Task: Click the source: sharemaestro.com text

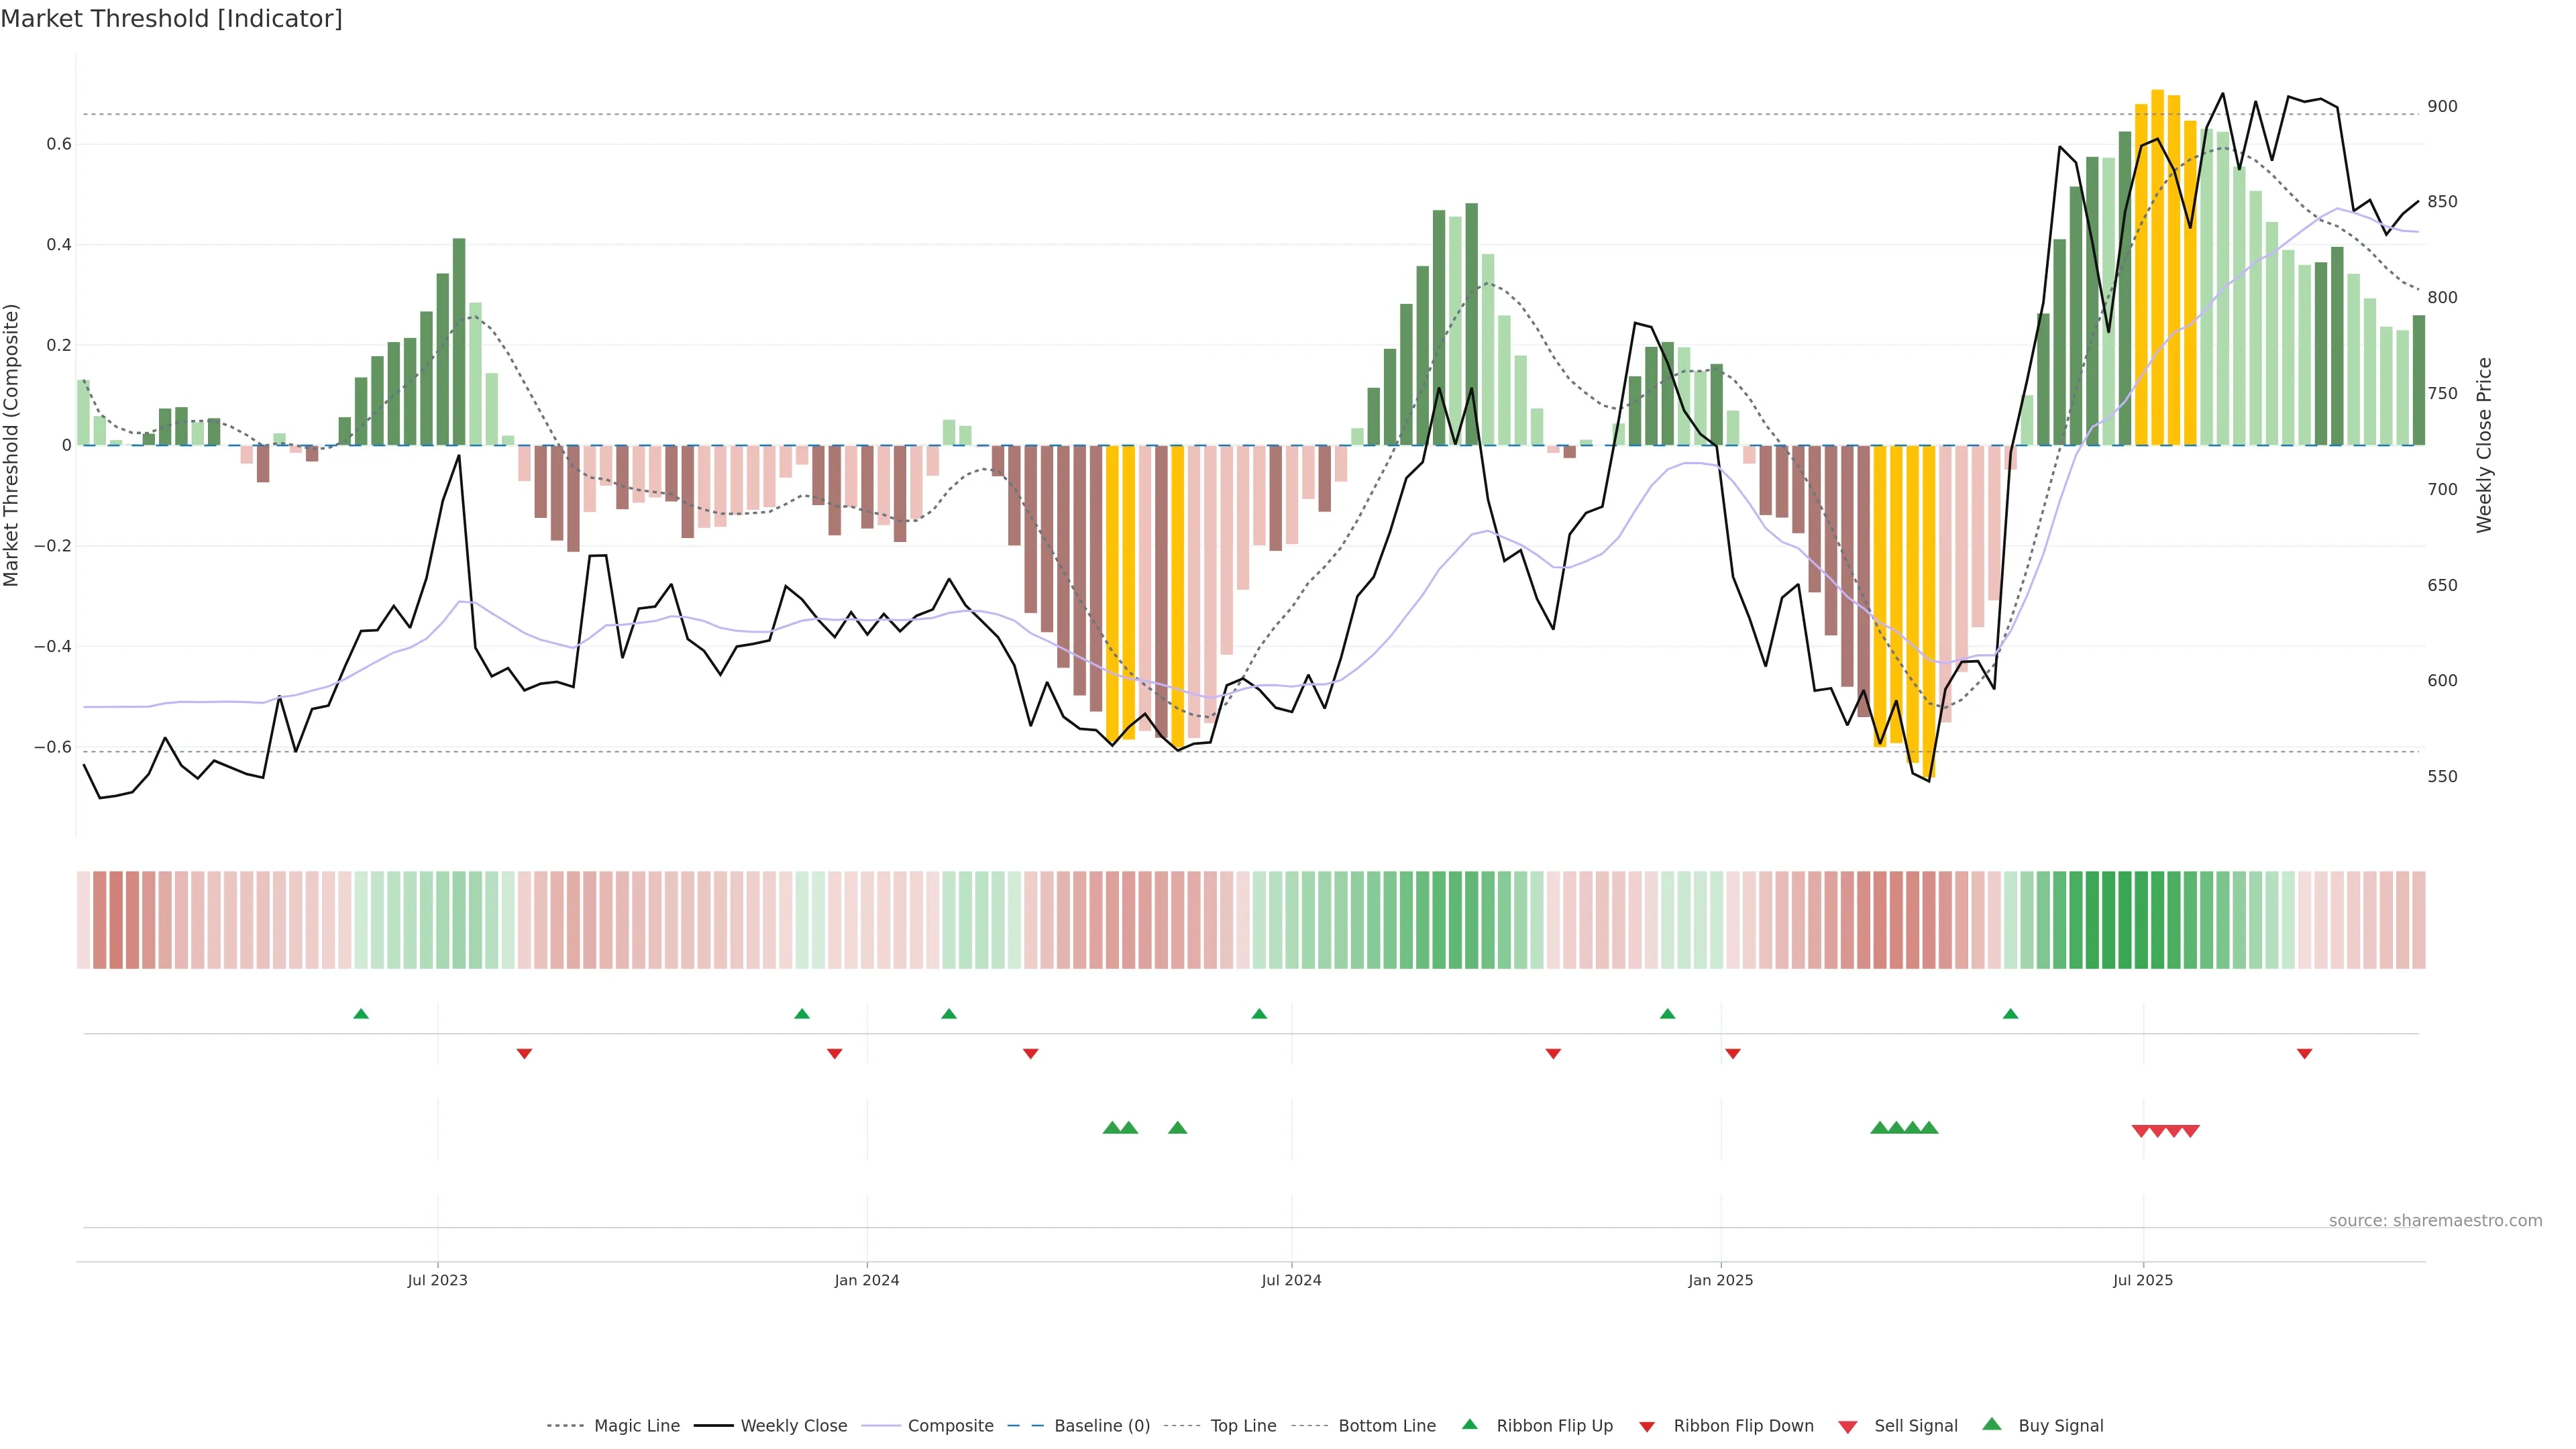Action: click(2435, 1220)
